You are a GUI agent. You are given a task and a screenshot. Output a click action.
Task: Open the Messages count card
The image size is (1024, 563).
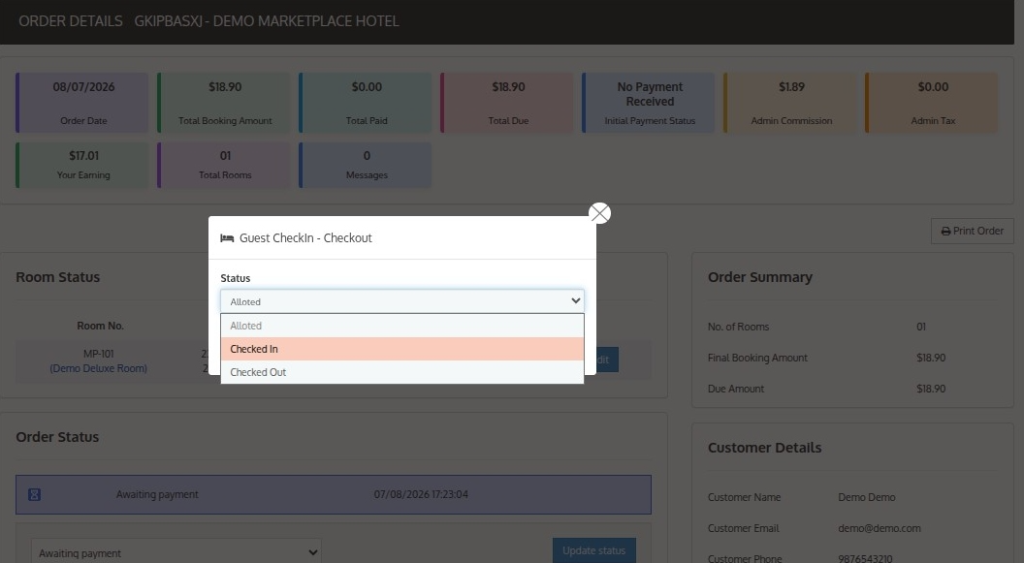(x=366, y=165)
